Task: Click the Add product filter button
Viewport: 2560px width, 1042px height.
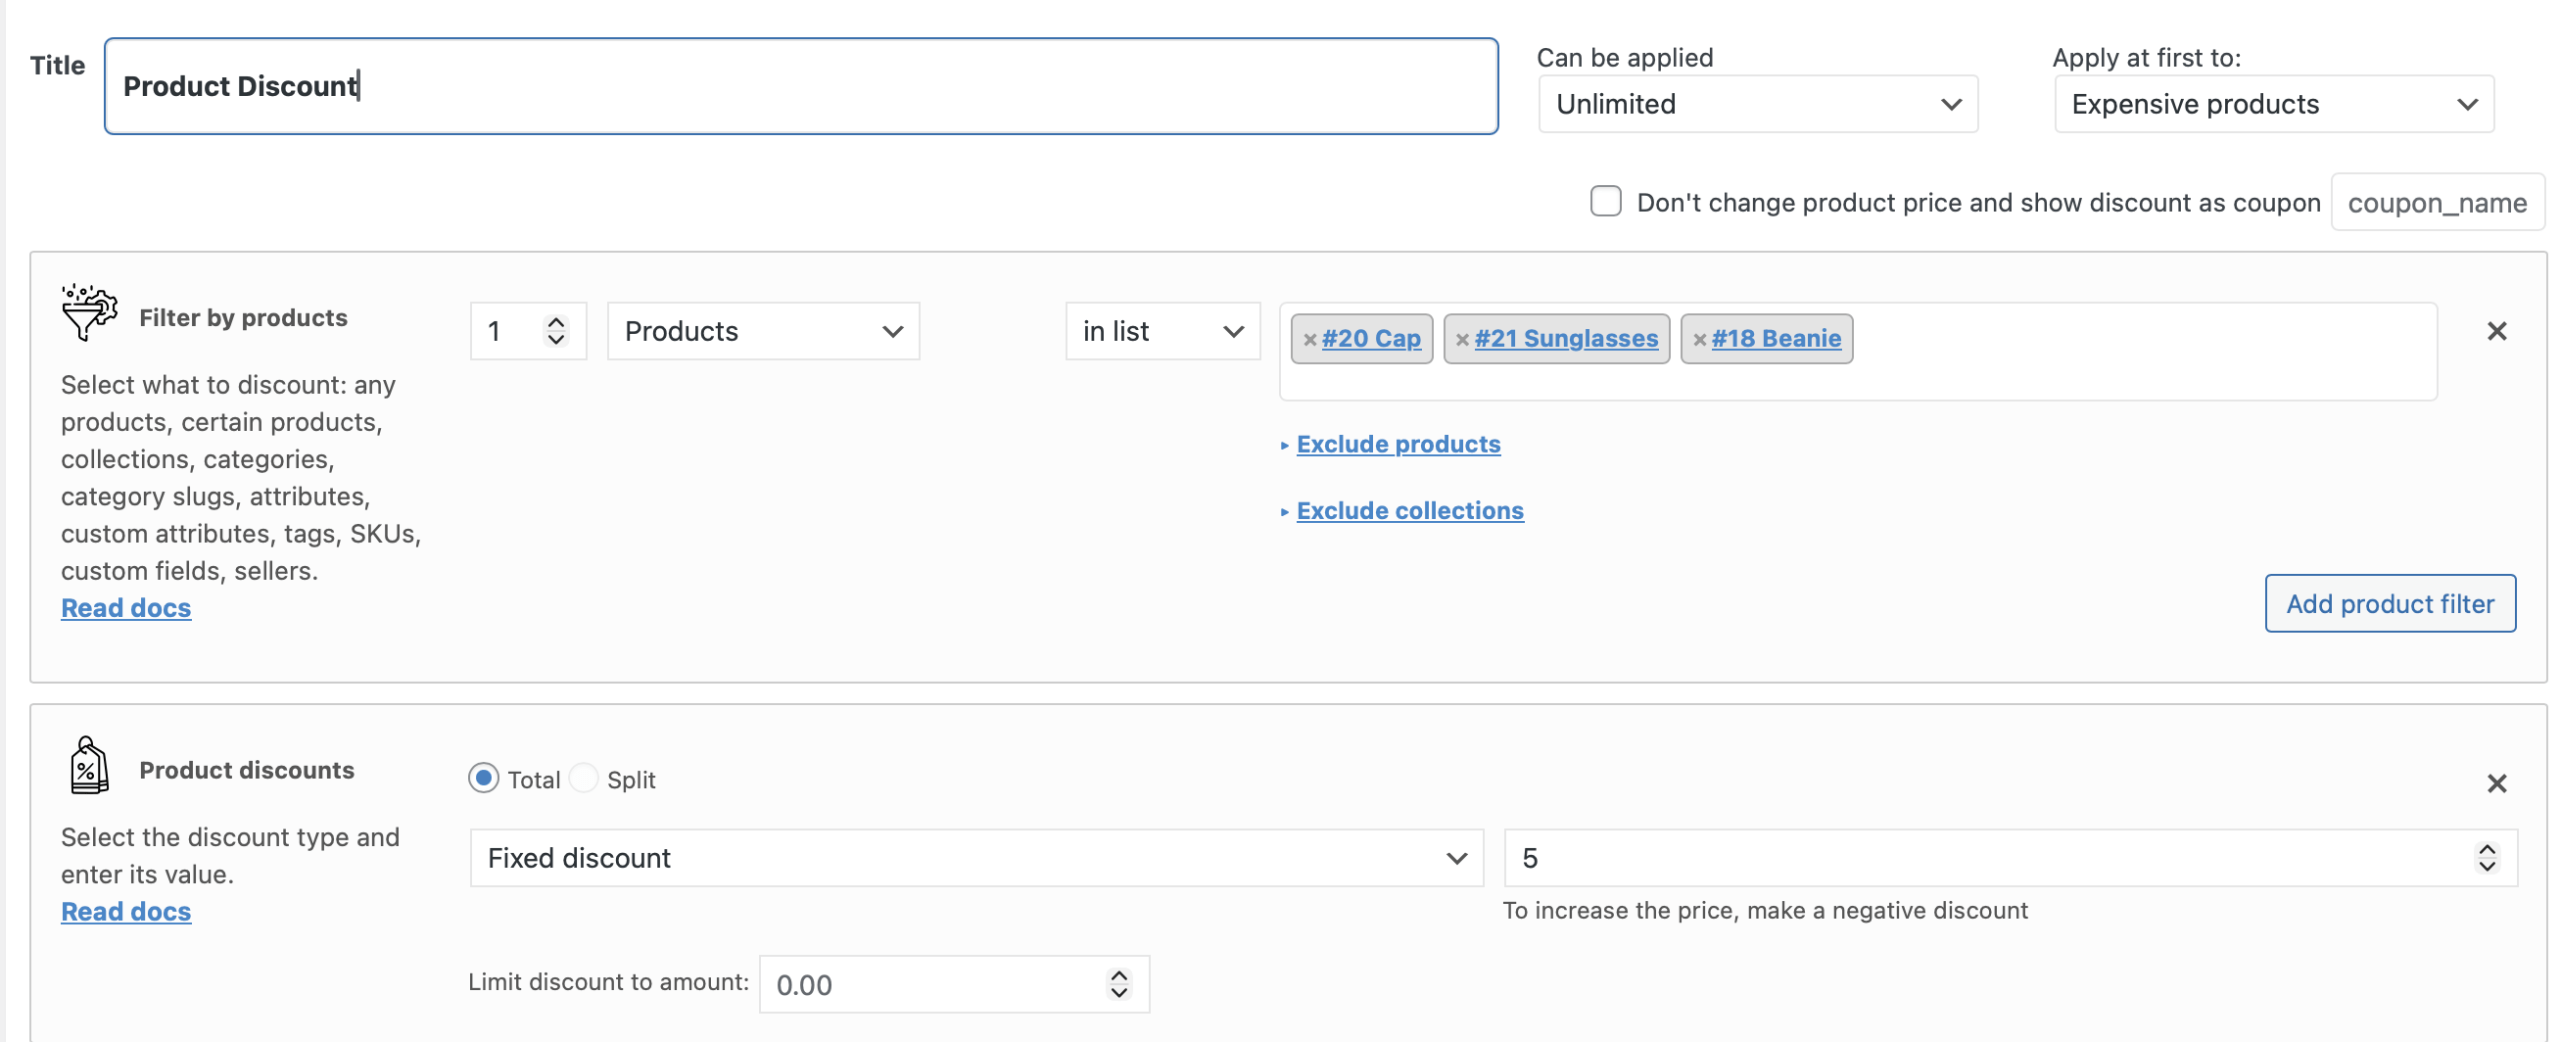Action: (x=2389, y=604)
